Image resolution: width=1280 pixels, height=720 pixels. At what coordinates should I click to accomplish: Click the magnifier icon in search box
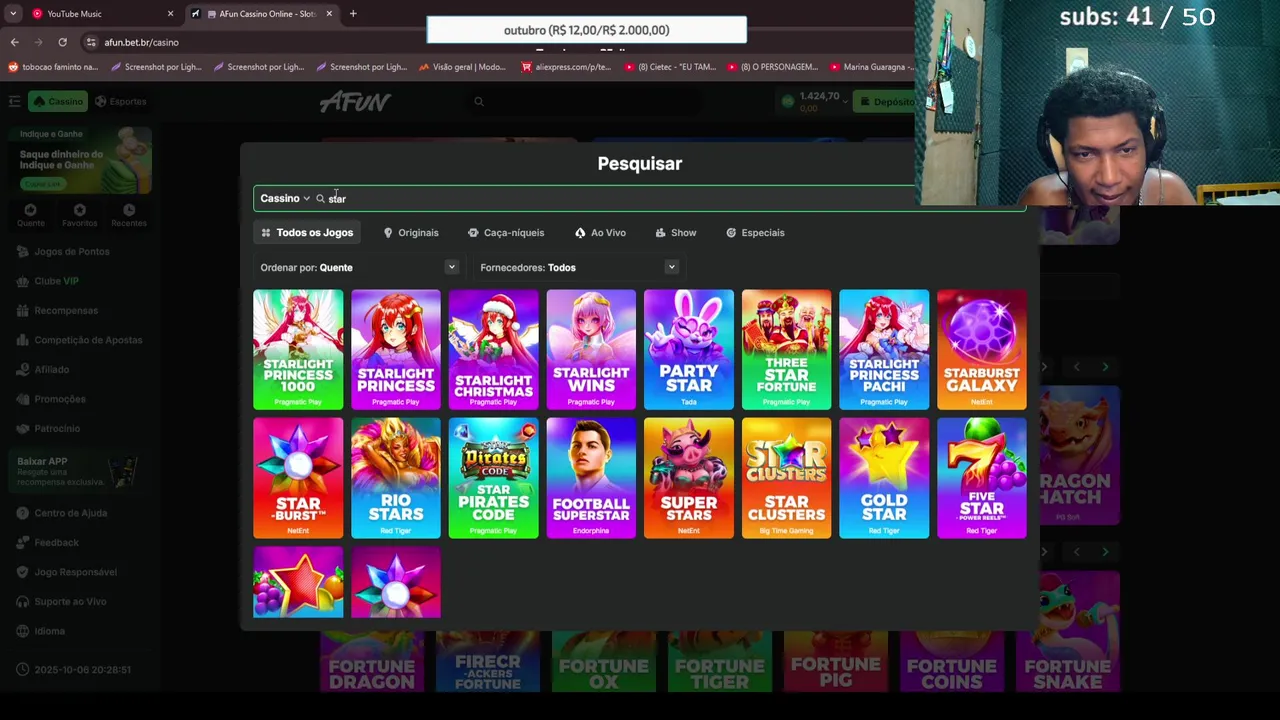(320, 199)
